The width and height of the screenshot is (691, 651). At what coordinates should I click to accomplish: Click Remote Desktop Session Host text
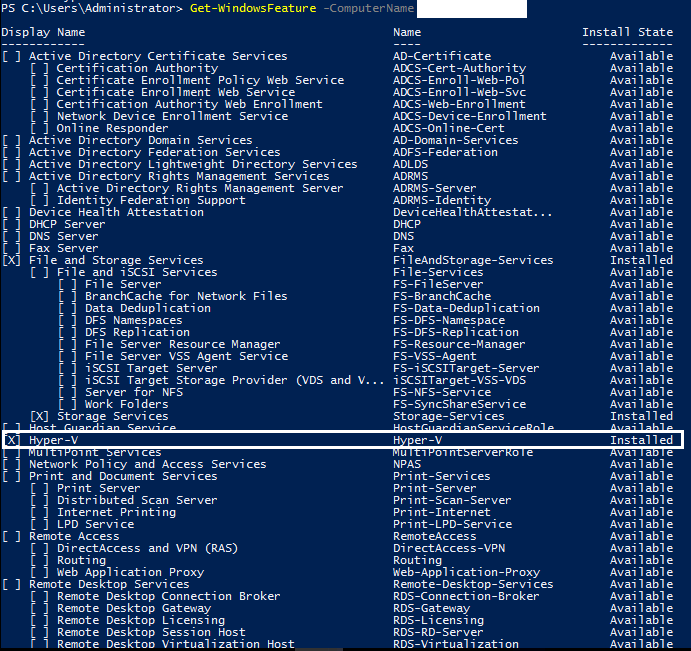coord(151,632)
